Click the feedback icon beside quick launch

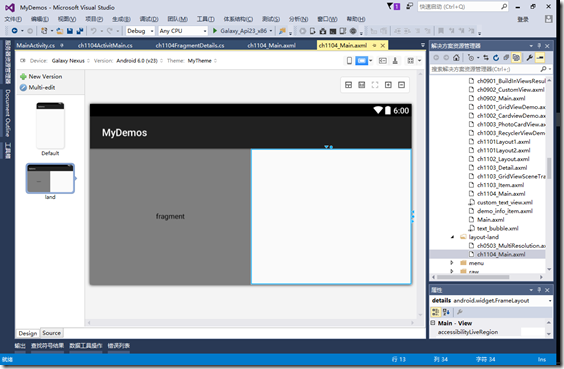(409, 6)
